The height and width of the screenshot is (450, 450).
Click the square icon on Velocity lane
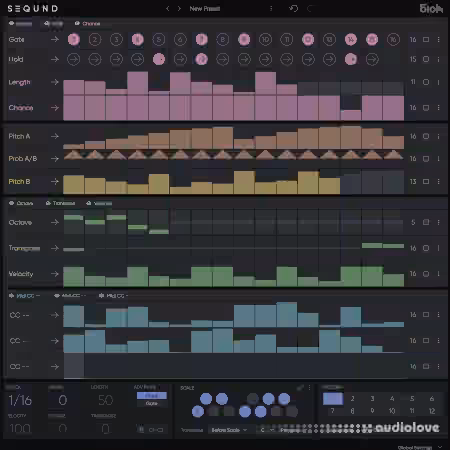point(426,274)
